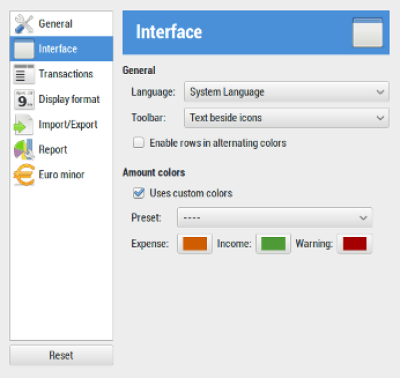Viewport: 400px width, 378px height.
Task: Expand the Toolbar style dropdown
Action: (286, 118)
